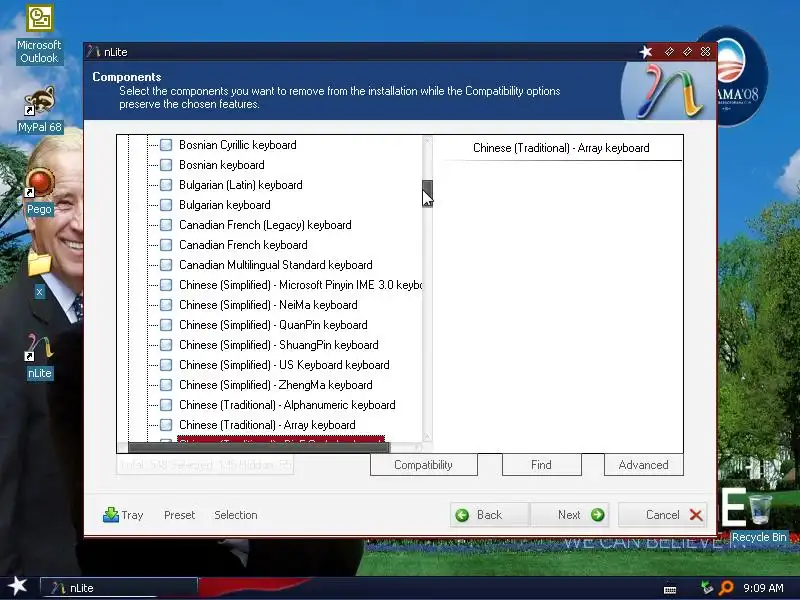Click the keyboard icon in system tray
Screen dimensions: 800x600
(x=670, y=589)
